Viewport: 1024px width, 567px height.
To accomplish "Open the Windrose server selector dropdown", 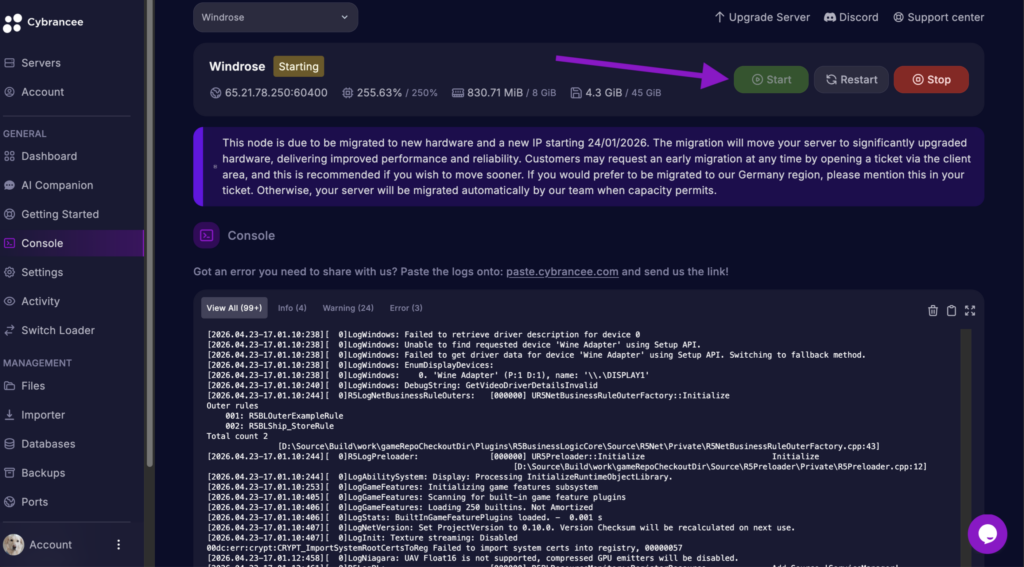I will click(275, 17).
